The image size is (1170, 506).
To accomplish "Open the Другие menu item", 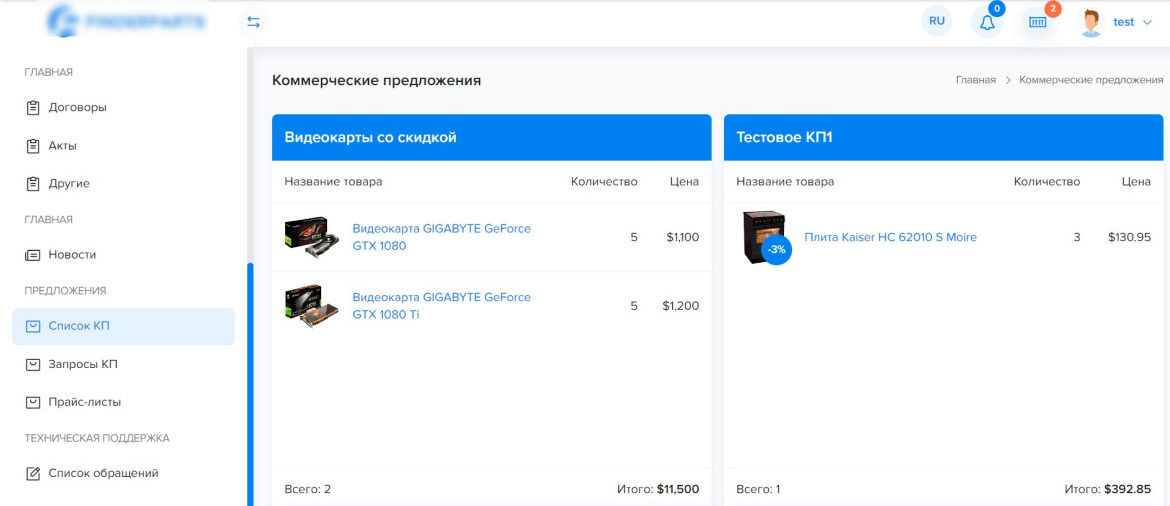I will point(123,183).
